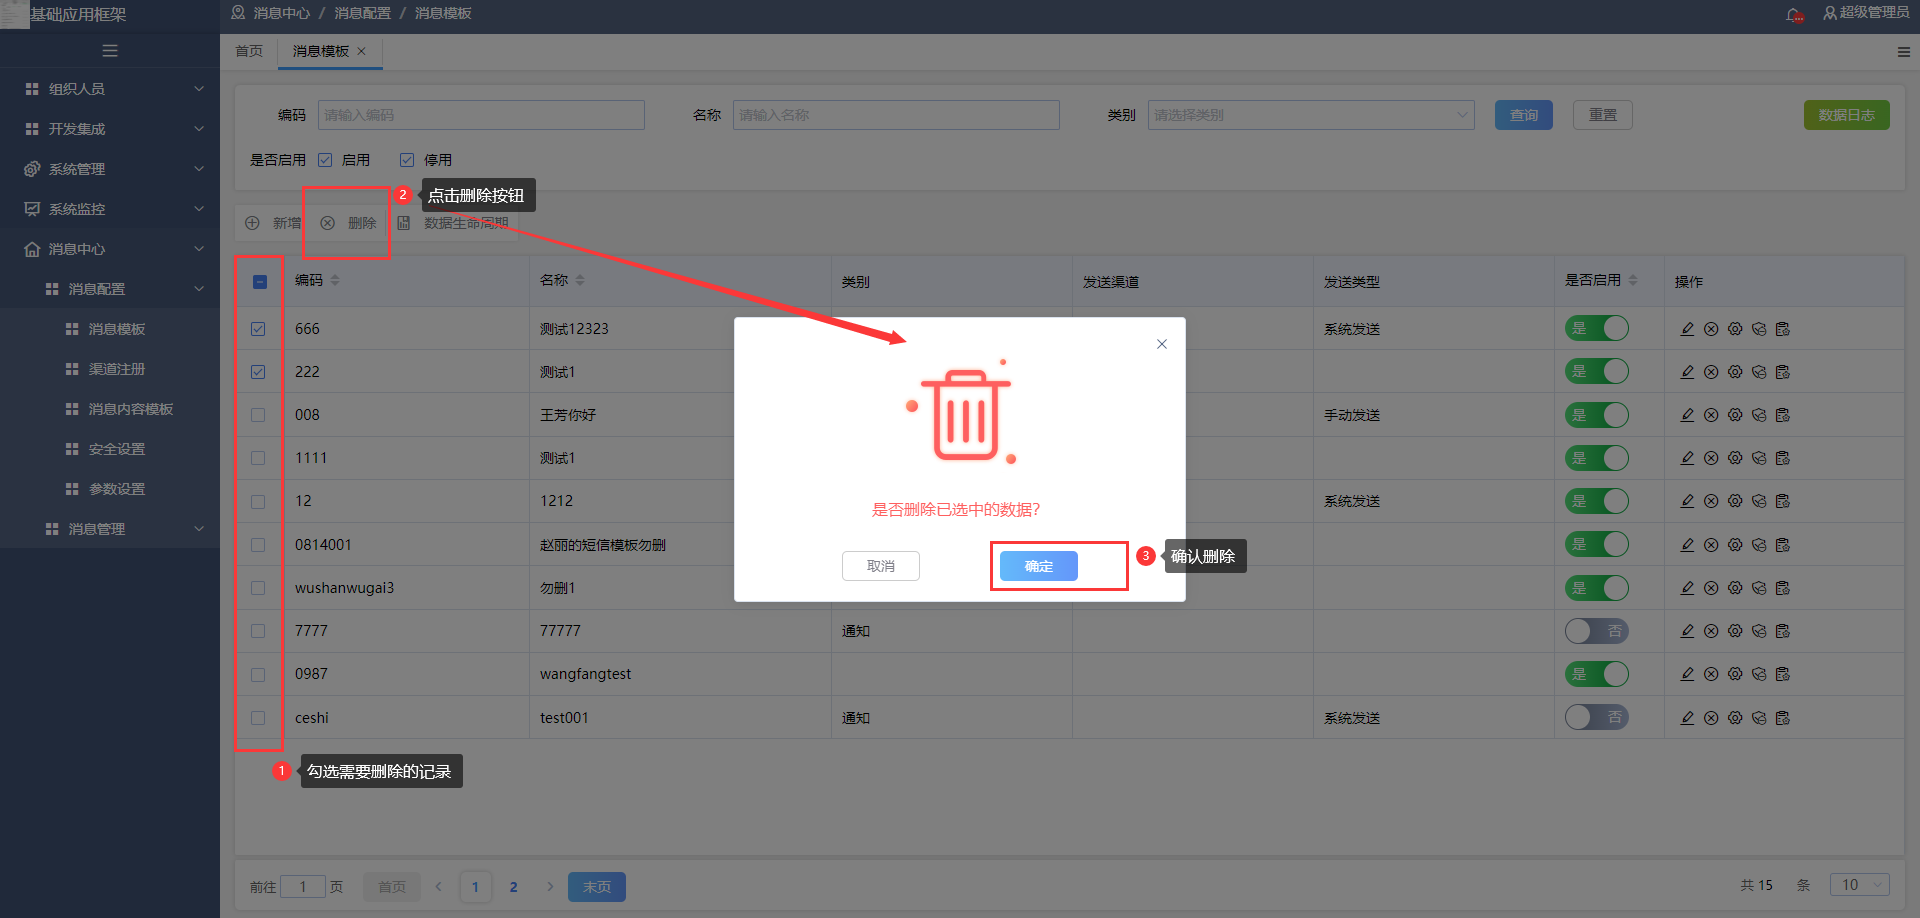Screen dimensions: 1920x918
Task: Click 取消 to cancel deletion
Action: pyautogui.click(x=880, y=566)
